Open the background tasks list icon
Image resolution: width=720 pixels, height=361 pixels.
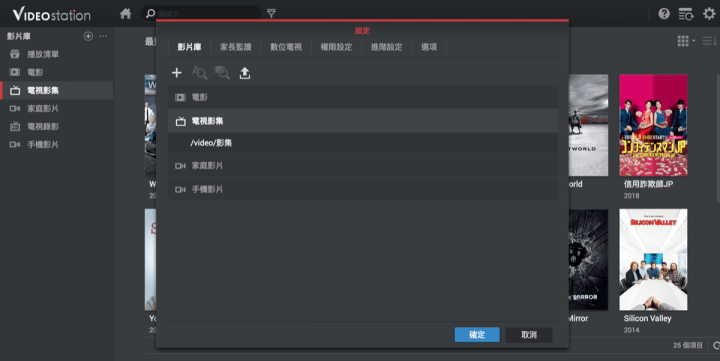coord(686,14)
